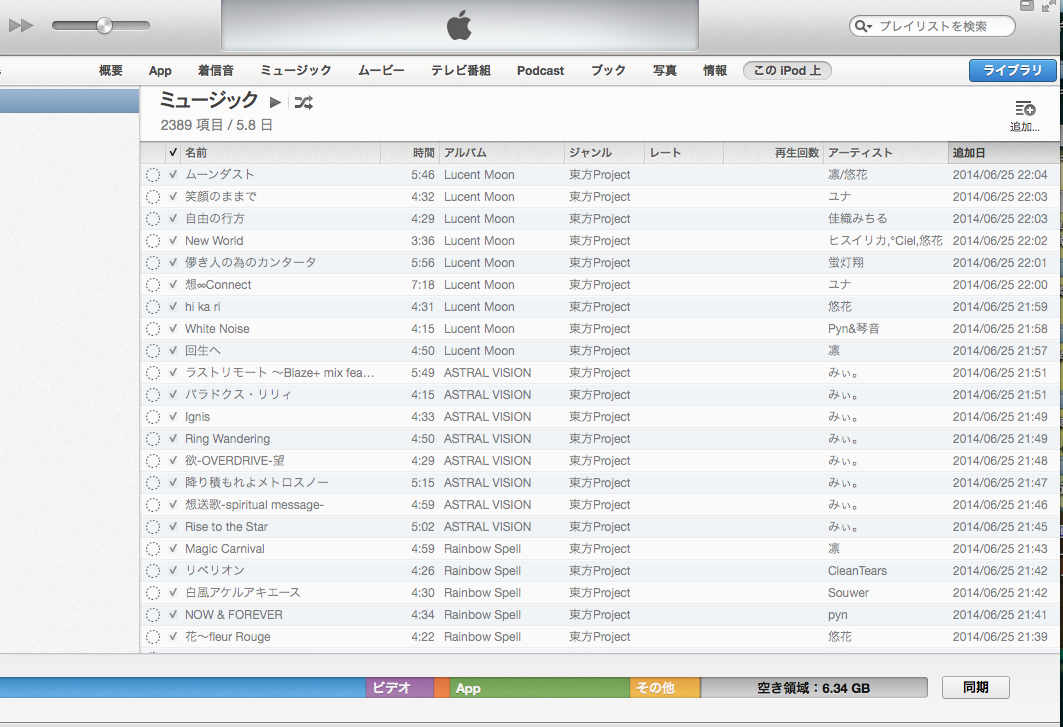Screen dimensions: 1063x727
Task: Sort by アルバム column header
Action: click(x=502, y=153)
